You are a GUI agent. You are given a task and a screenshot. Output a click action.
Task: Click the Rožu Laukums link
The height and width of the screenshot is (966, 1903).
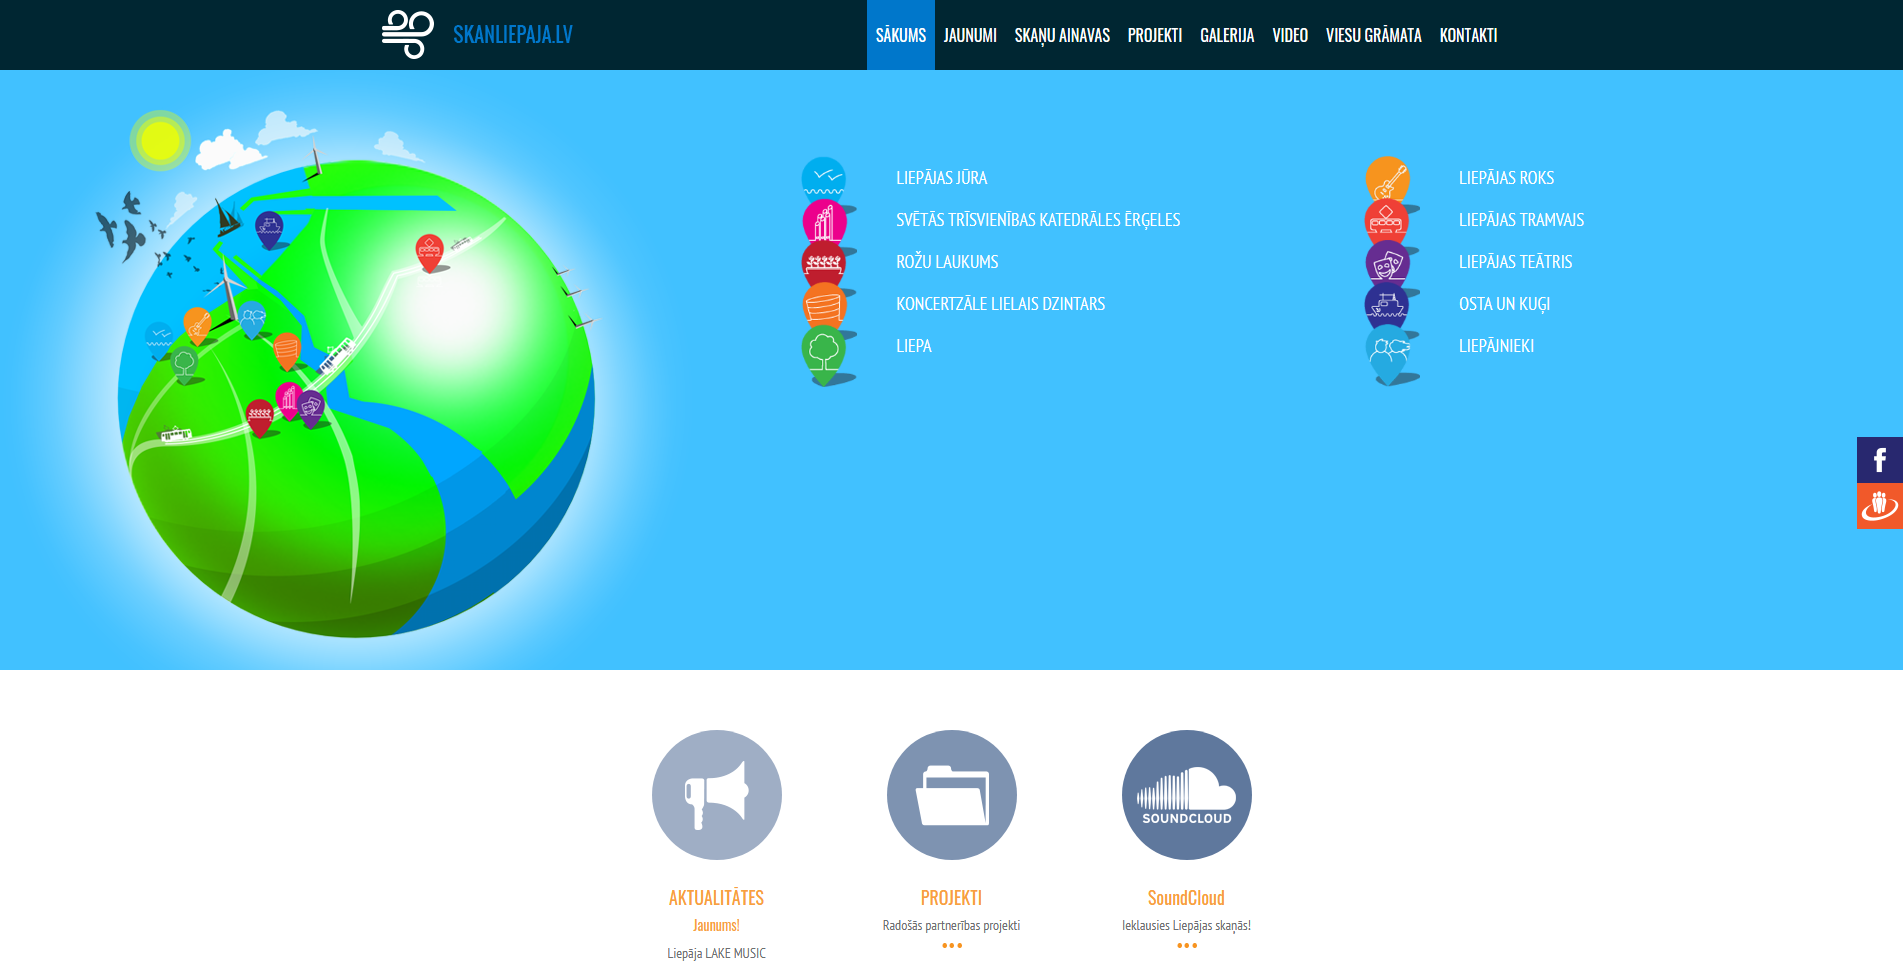coord(946,262)
